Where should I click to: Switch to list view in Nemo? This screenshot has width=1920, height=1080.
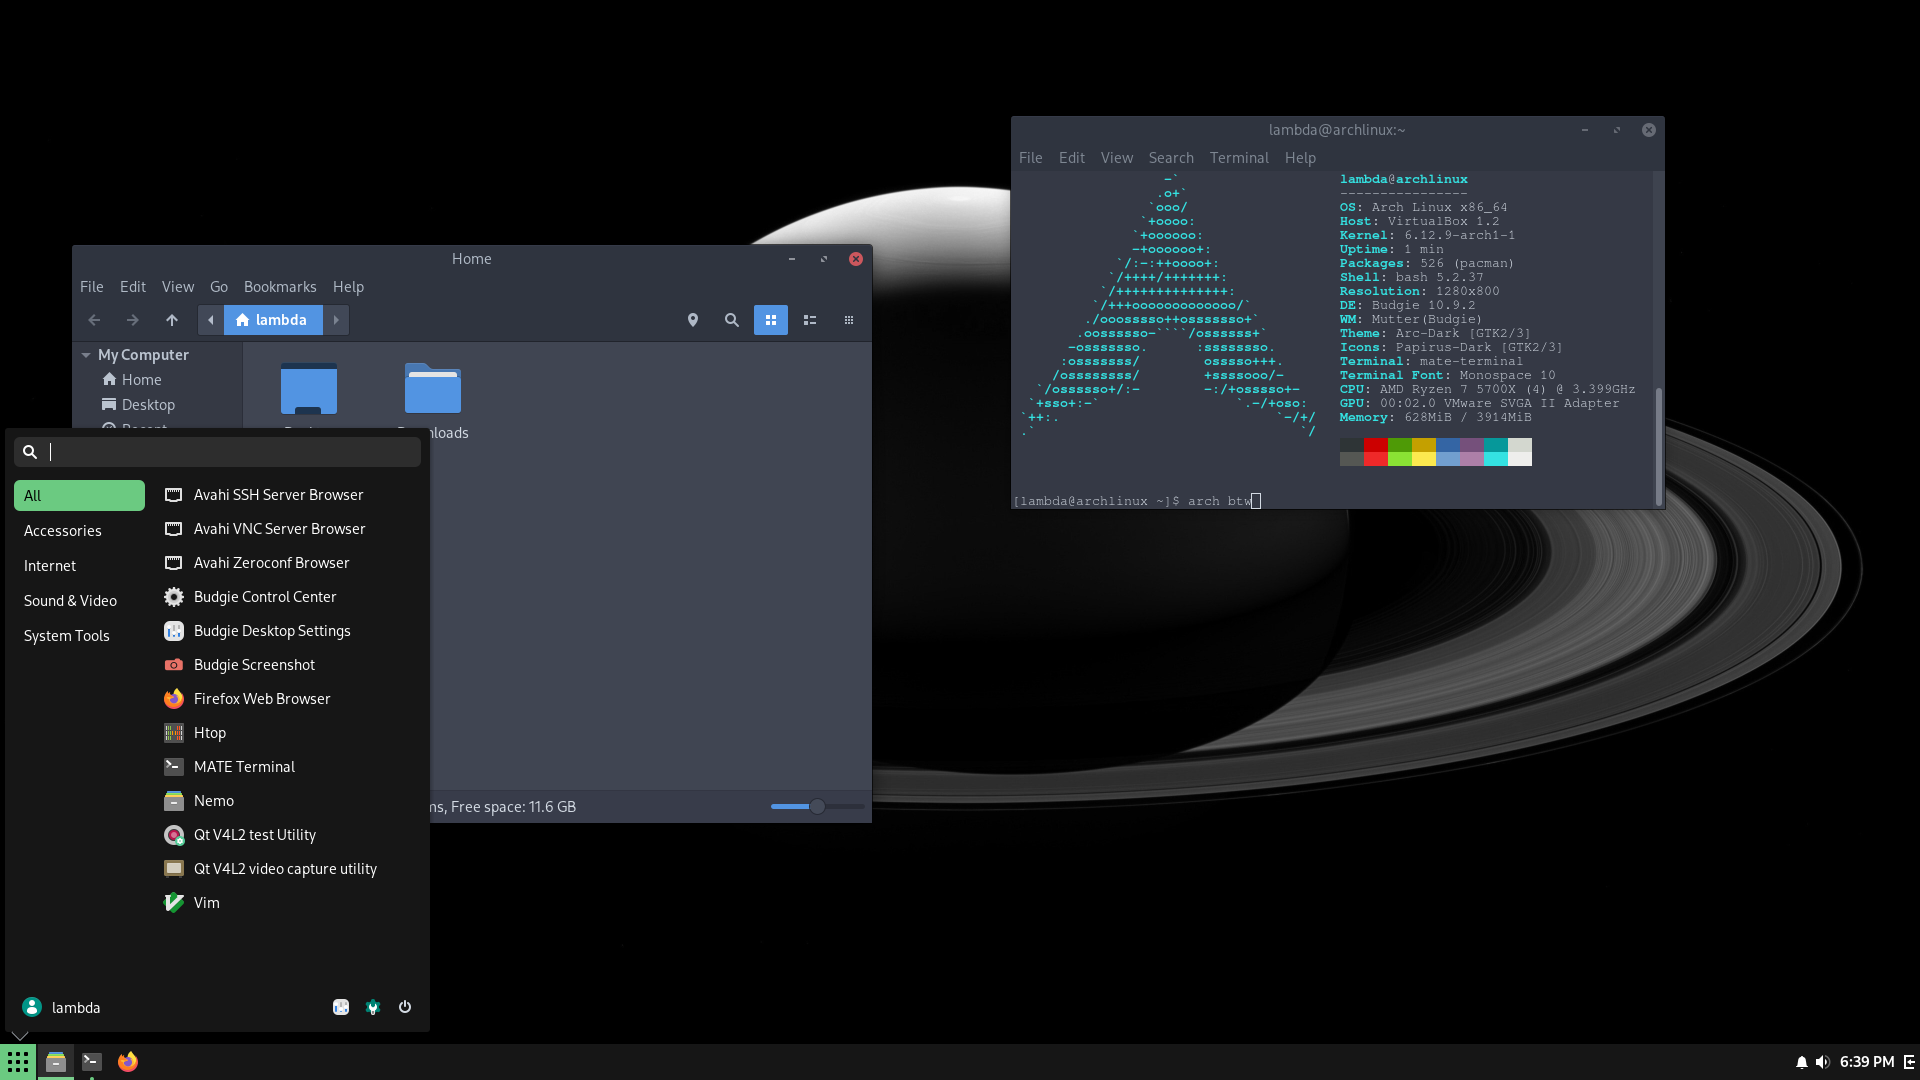pos(809,320)
